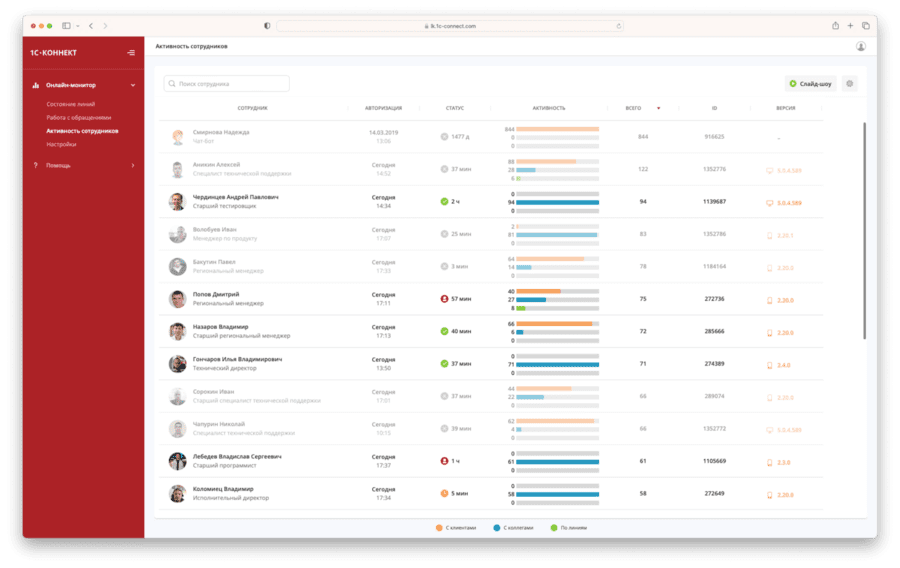Image resolution: width=900 pixels, height=568 pixels.
Task: Click the red status icon of Лебедев Владислав
Action: tap(444, 461)
